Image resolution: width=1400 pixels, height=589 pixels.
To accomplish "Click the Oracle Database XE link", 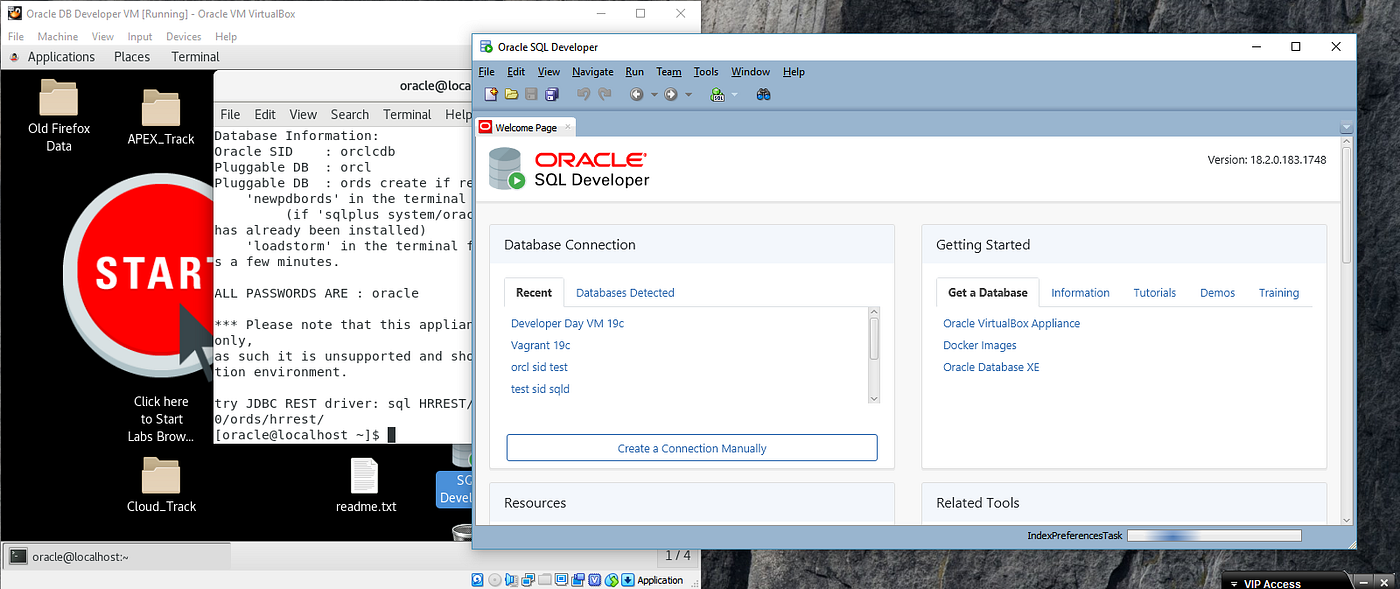I will [x=991, y=367].
